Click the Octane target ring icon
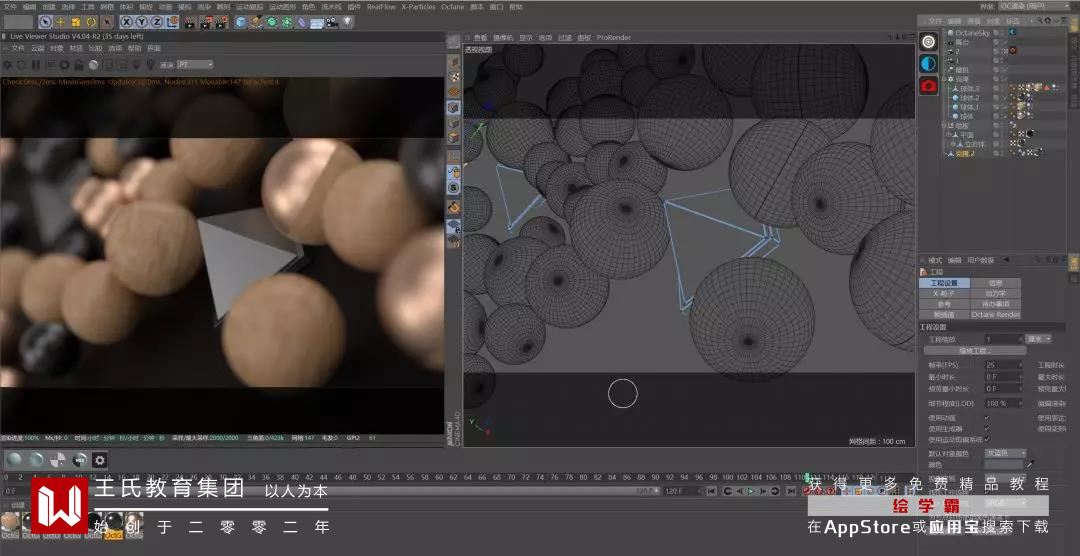This screenshot has width=1080, height=556. point(928,41)
